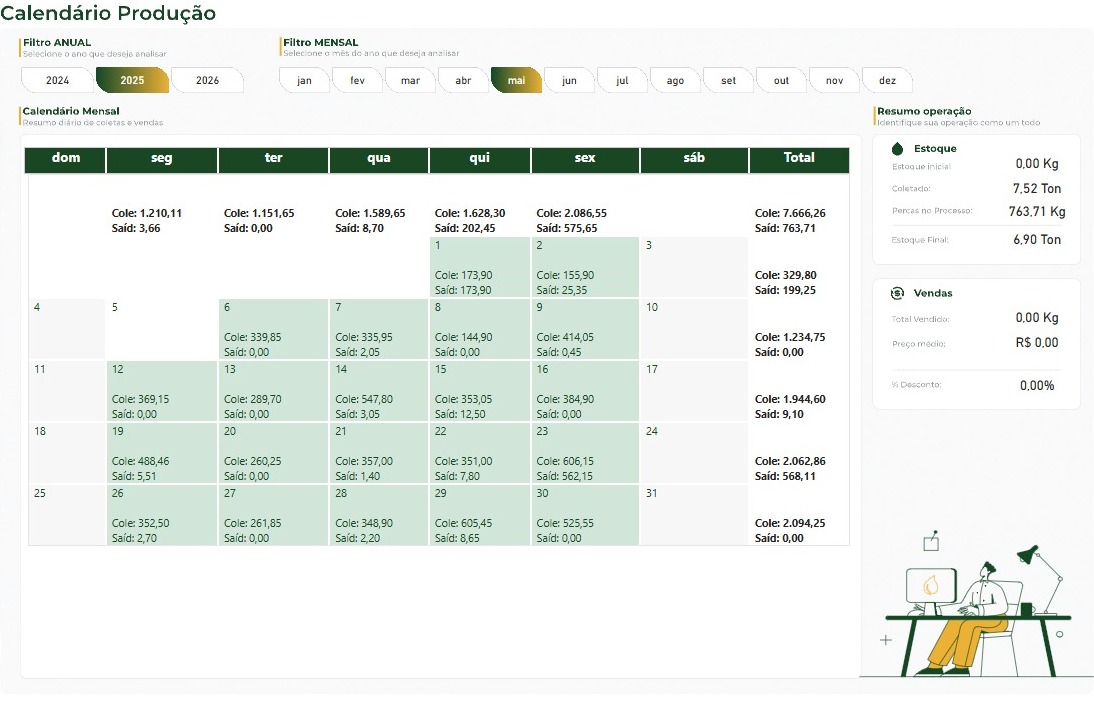Select year 2024 filter
The image size is (1094, 706).
pos(57,80)
